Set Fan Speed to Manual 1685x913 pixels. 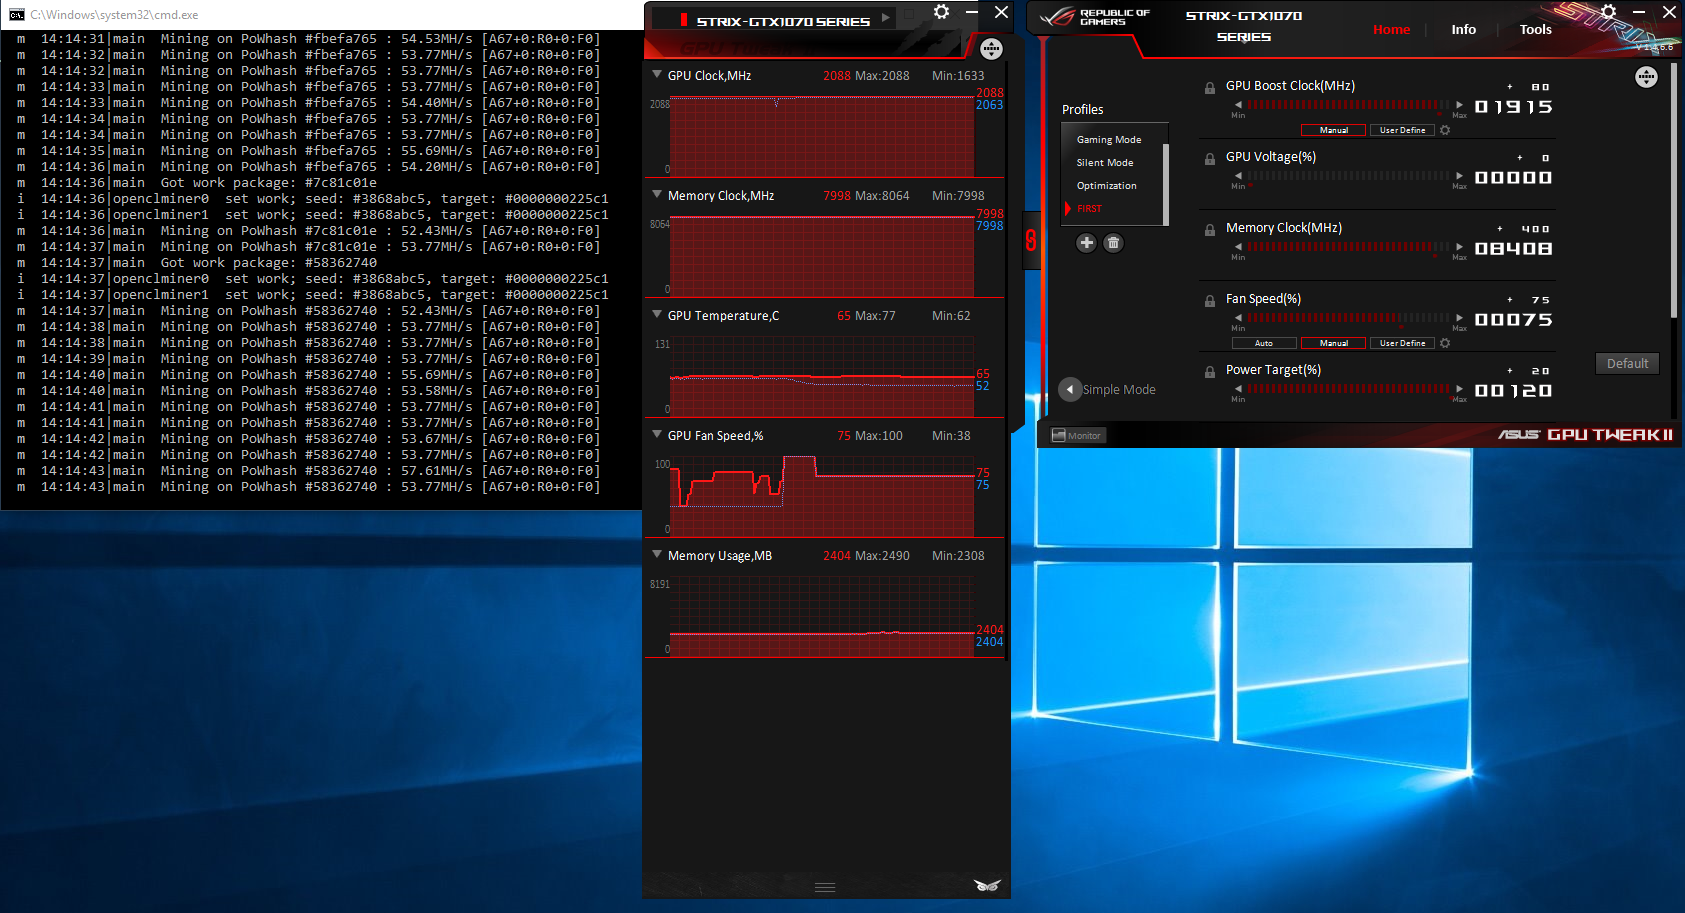pyautogui.click(x=1333, y=343)
